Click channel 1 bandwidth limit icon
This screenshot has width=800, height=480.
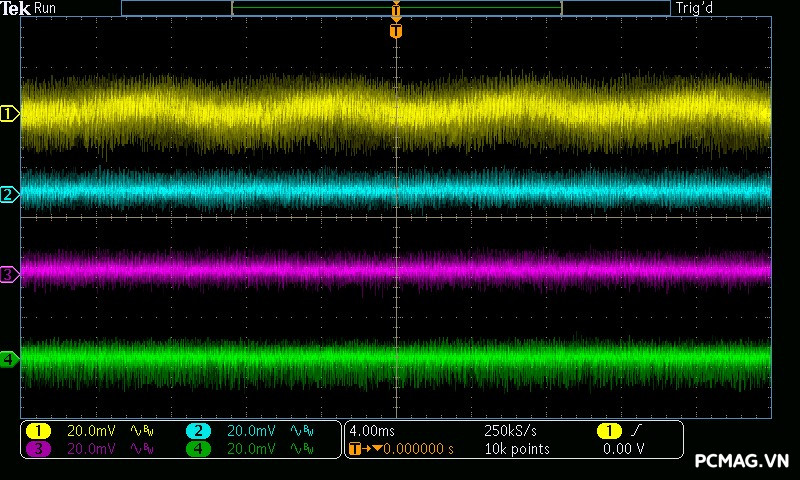tap(144, 431)
